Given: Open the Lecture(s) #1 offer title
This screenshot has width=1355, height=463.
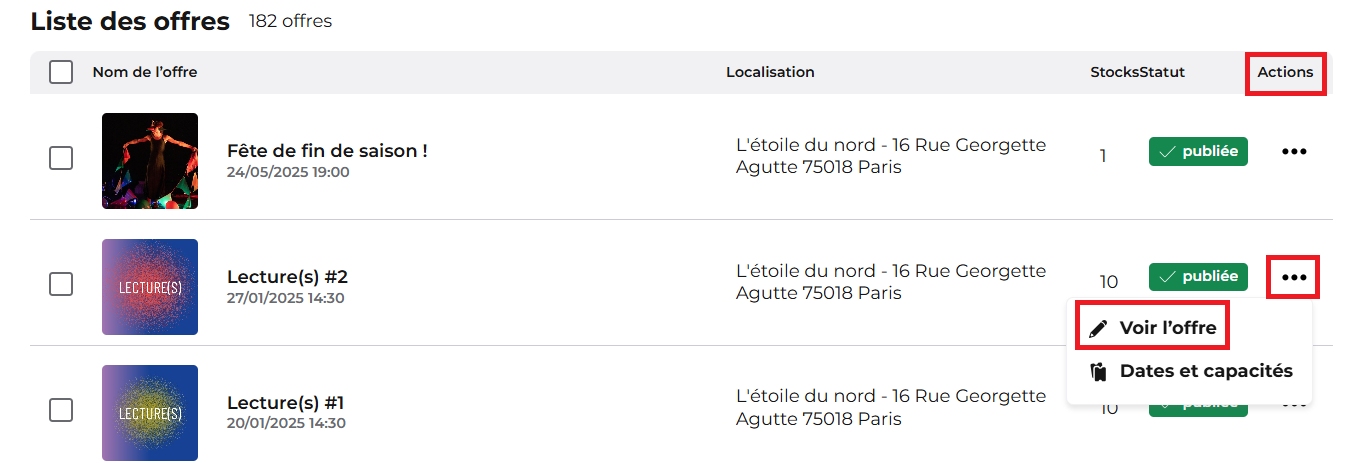Looking at the screenshot, I should coord(285,403).
